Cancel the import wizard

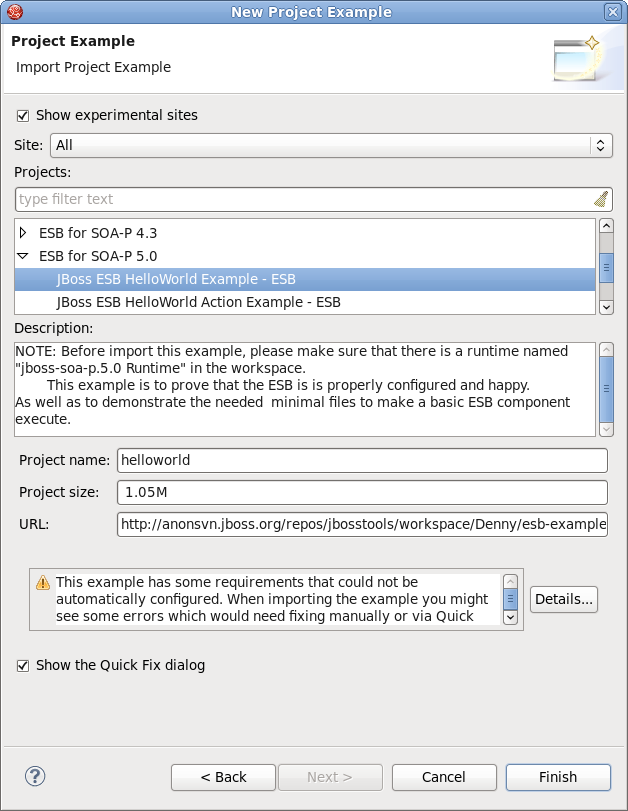444,777
